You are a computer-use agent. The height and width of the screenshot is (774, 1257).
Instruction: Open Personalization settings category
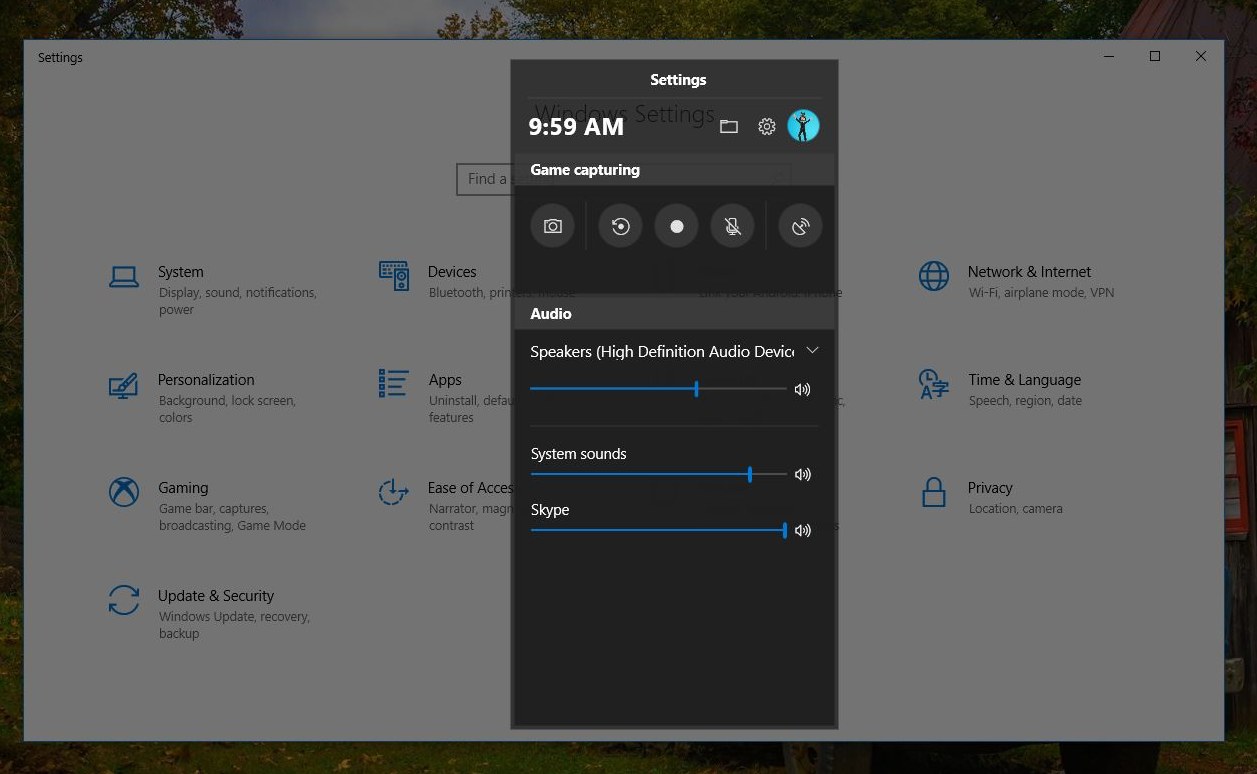pos(203,398)
